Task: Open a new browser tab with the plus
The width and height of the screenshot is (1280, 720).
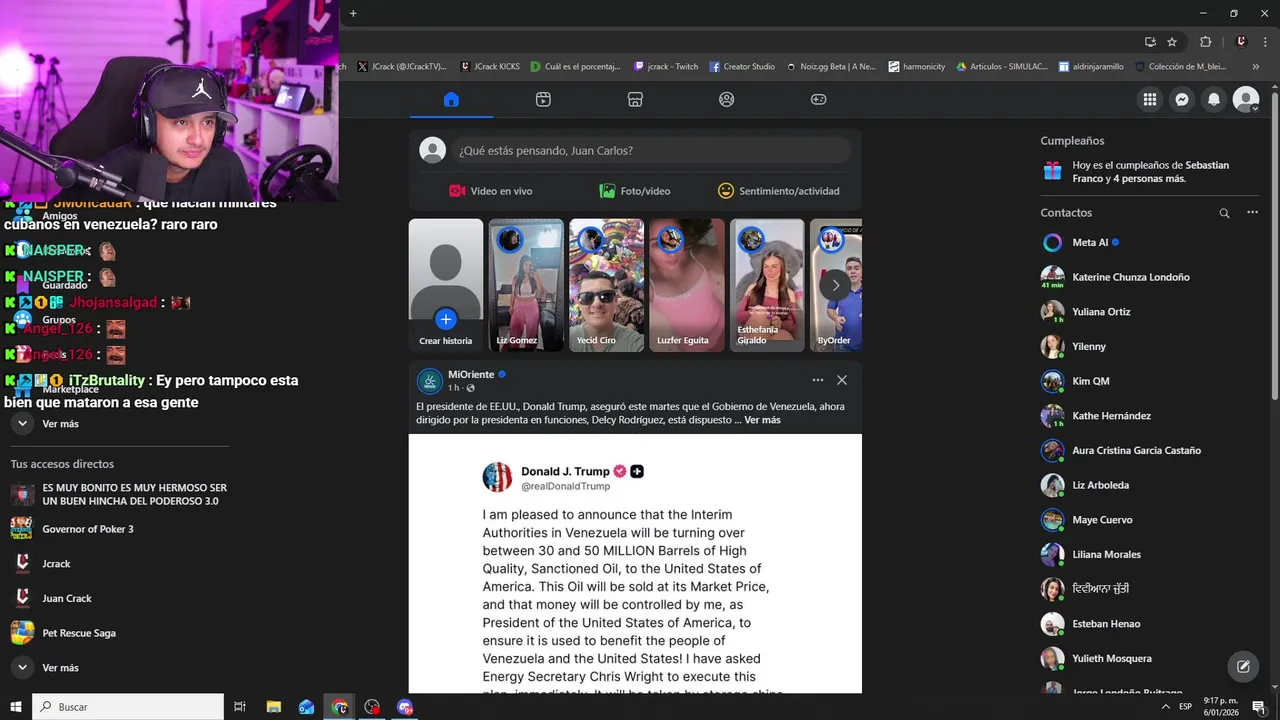Action: tap(353, 13)
